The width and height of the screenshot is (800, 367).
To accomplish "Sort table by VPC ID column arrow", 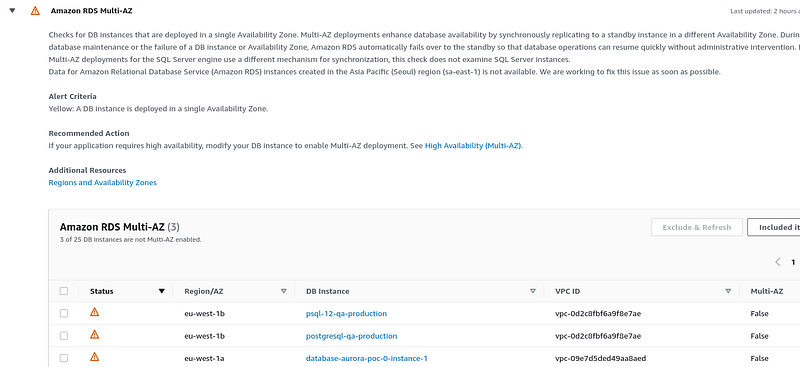I will (x=728, y=291).
